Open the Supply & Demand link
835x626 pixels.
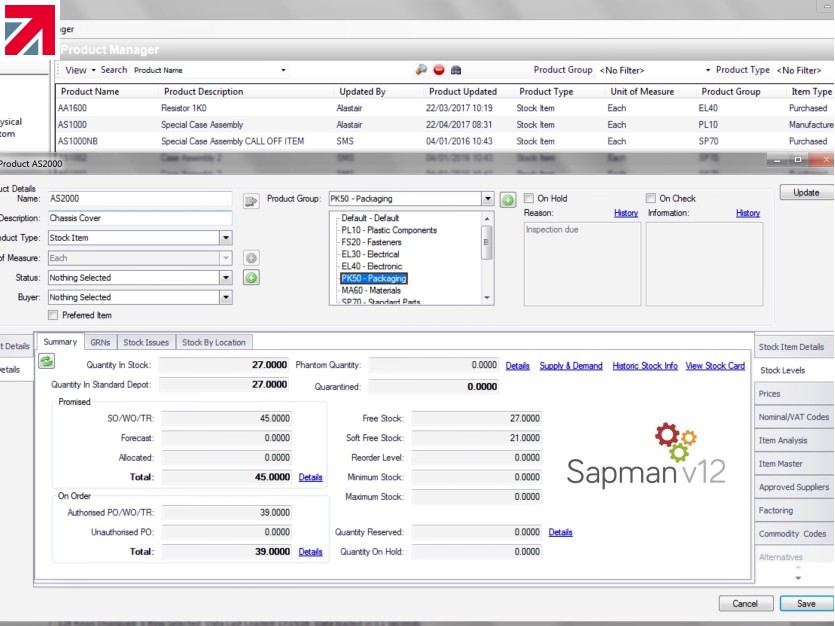[x=571, y=366]
